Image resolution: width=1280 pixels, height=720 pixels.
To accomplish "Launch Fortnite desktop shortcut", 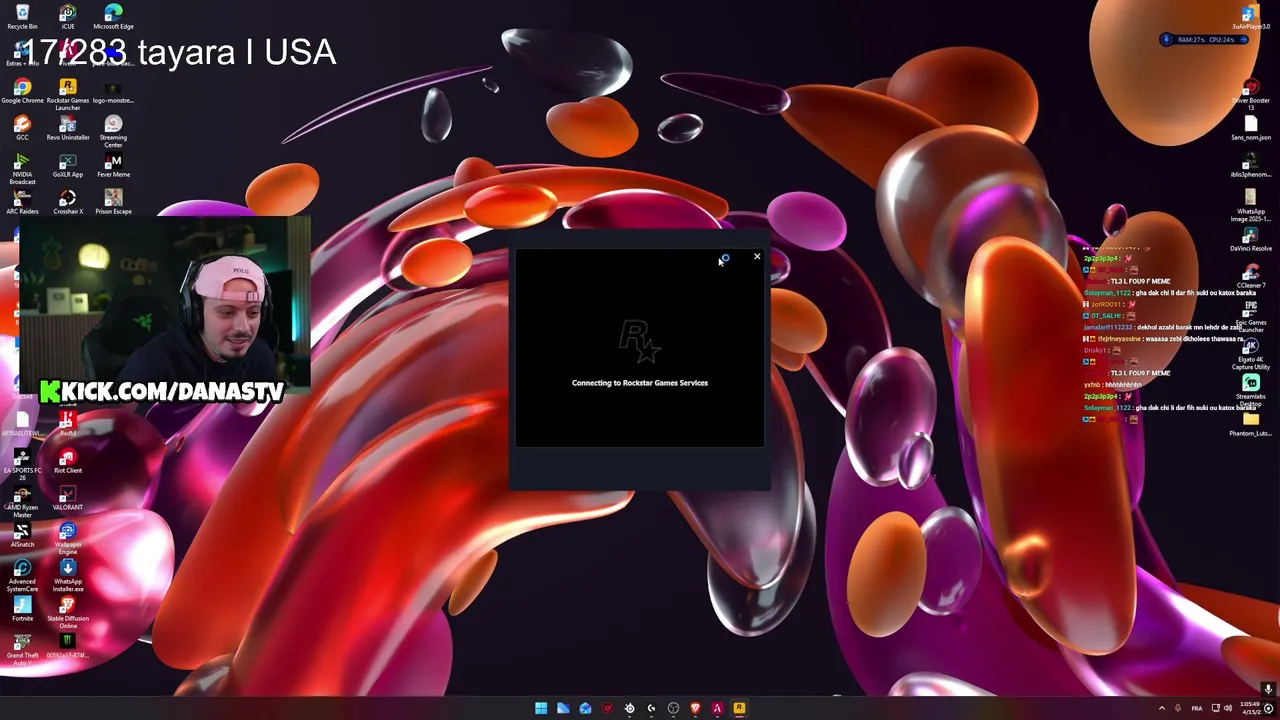I will pos(22,609).
